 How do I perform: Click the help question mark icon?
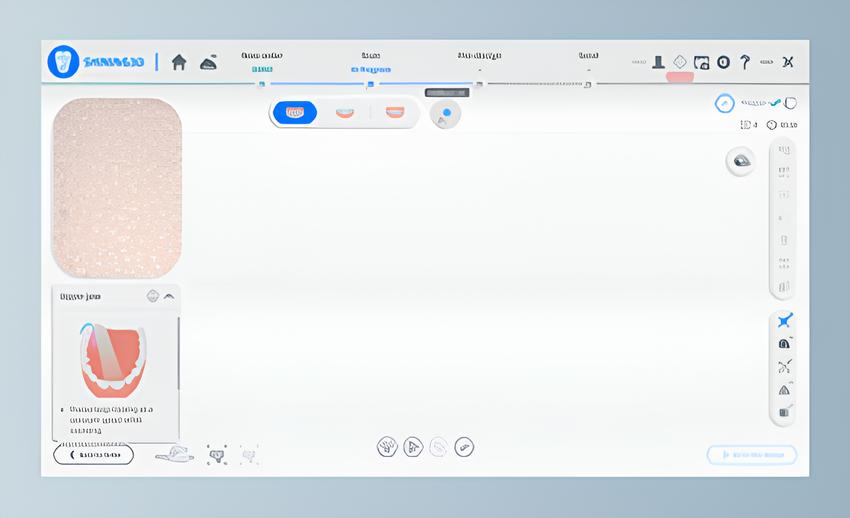click(745, 62)
